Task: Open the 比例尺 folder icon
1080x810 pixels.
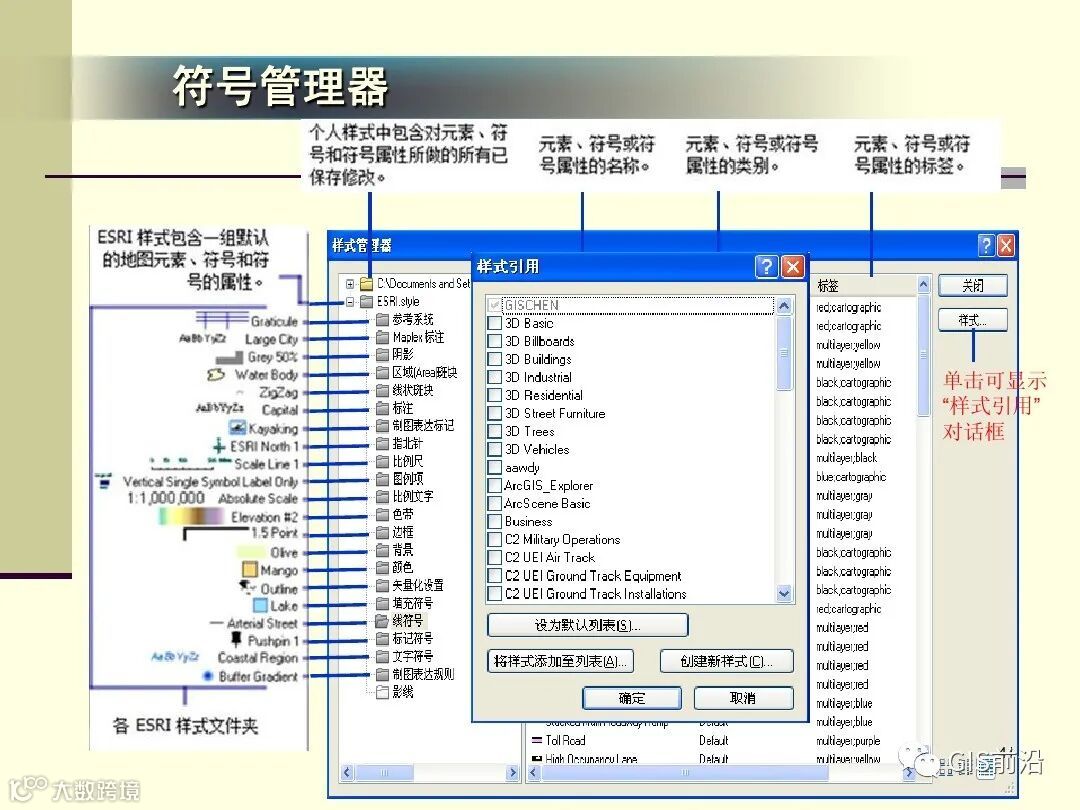Action: [x=382, y=461]
